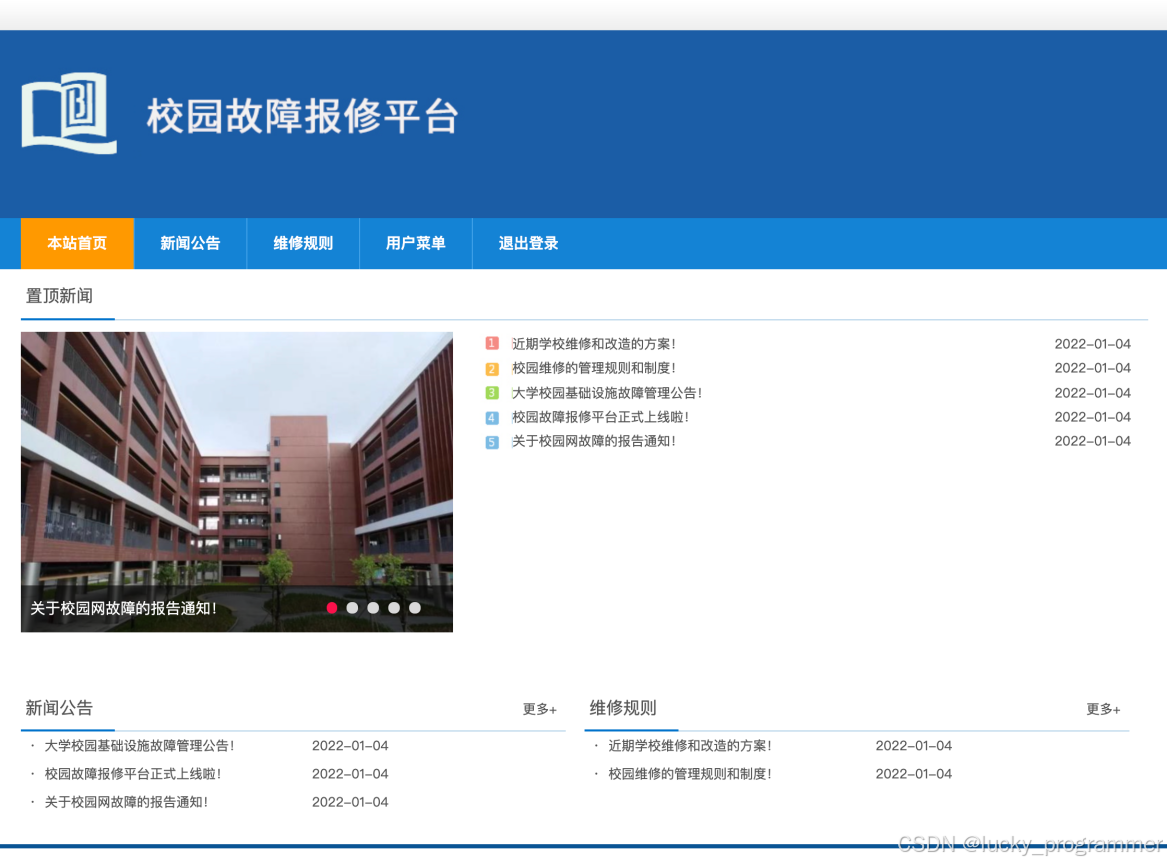Open the 用户菜单 dropdown in navigation

415,243
